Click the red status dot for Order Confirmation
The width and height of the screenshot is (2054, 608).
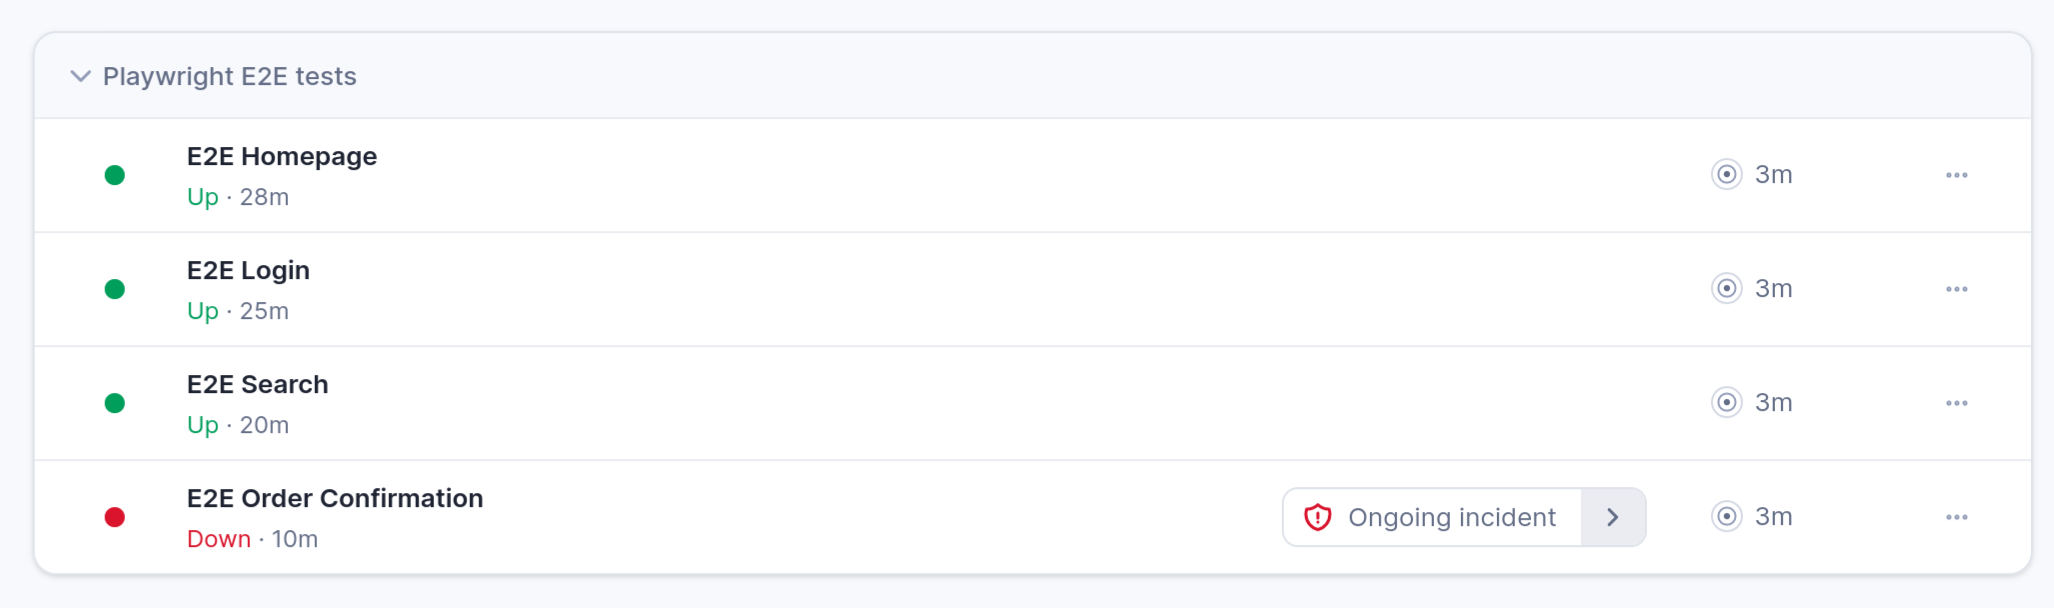pyautogui.click(x=115, y=517)
